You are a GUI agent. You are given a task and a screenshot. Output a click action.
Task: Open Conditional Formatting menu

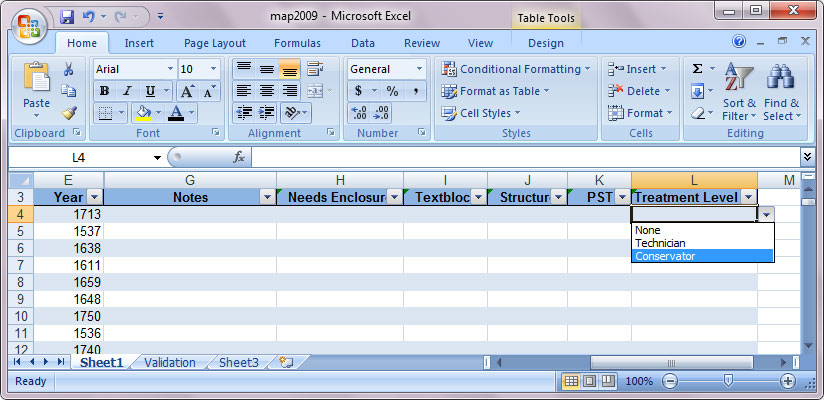(x=516, y=69)
